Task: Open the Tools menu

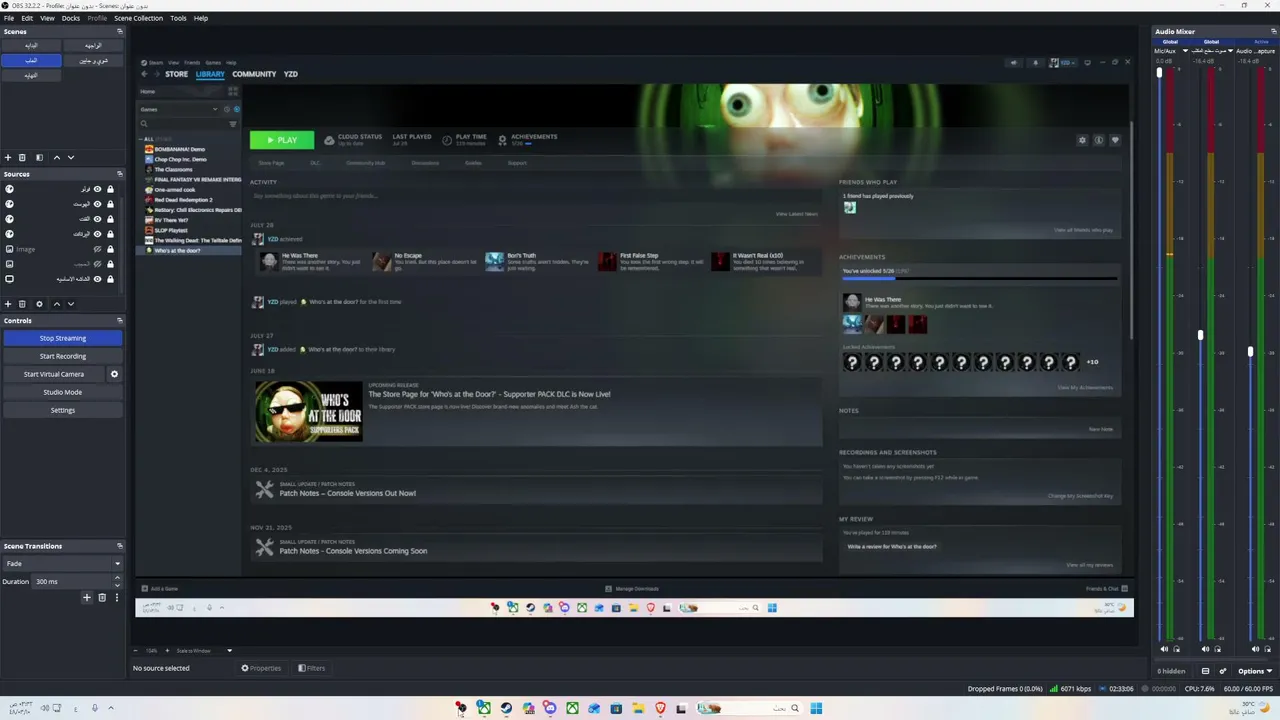Action: coord(178,18)
